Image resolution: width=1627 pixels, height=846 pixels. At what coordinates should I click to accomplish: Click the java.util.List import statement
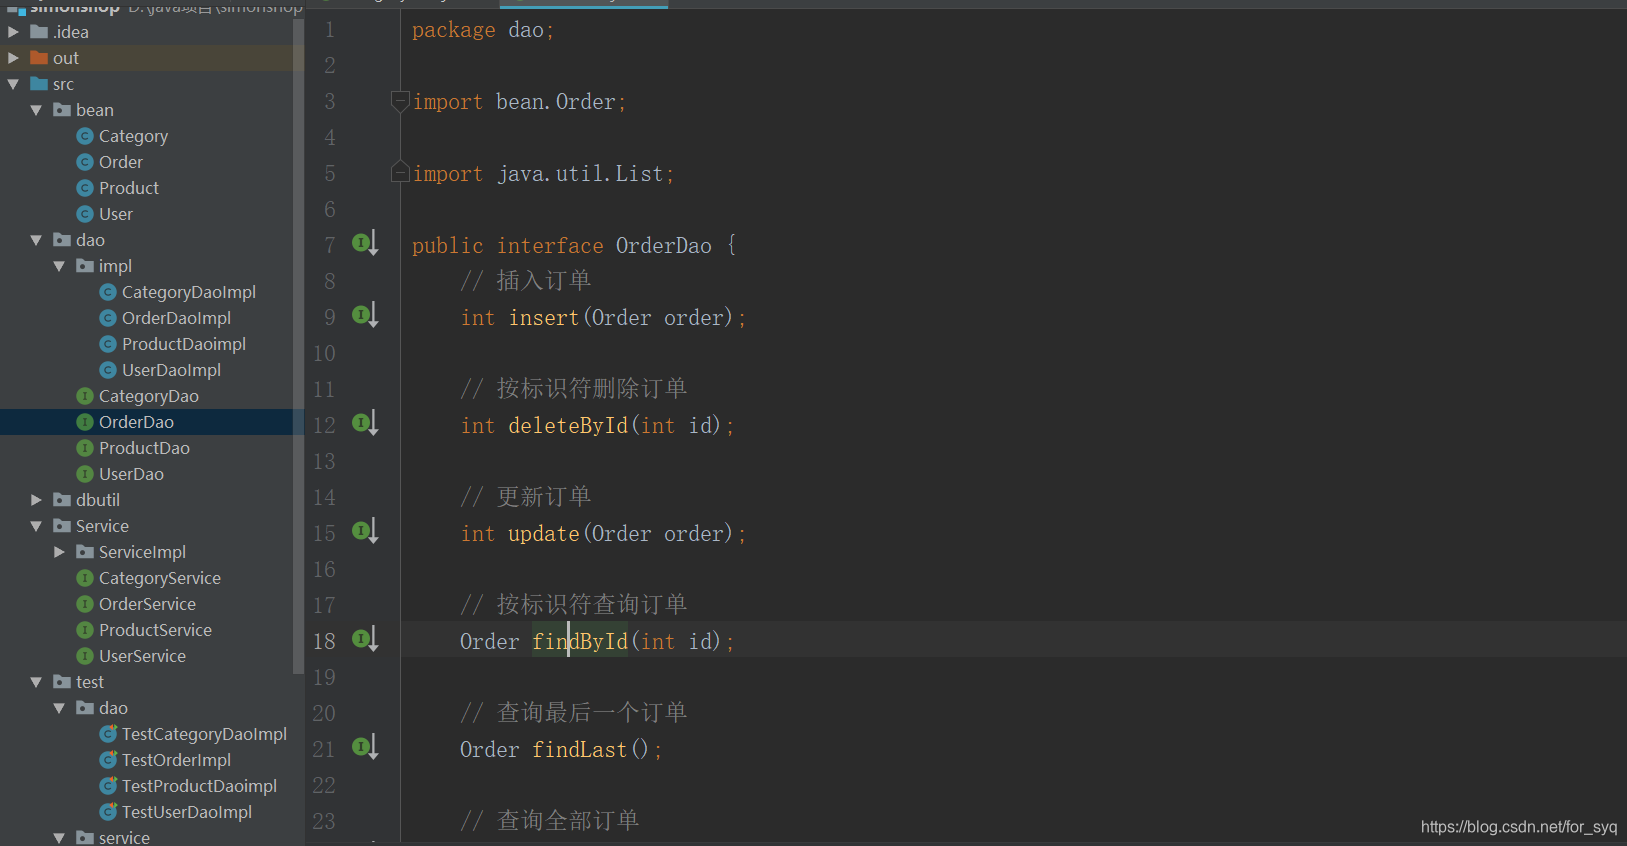[x=543, y=173]
